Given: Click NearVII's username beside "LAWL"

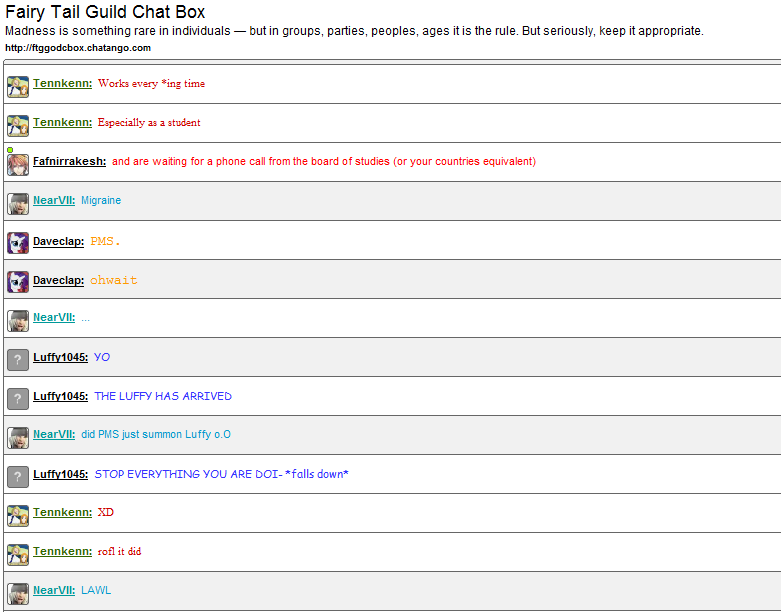Looking at the screenshot, I should click(x=54, y=591).
